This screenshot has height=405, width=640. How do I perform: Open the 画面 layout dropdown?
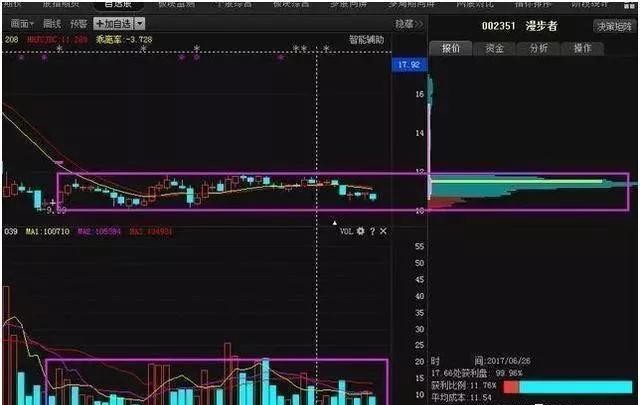click(x=22, y=24)
